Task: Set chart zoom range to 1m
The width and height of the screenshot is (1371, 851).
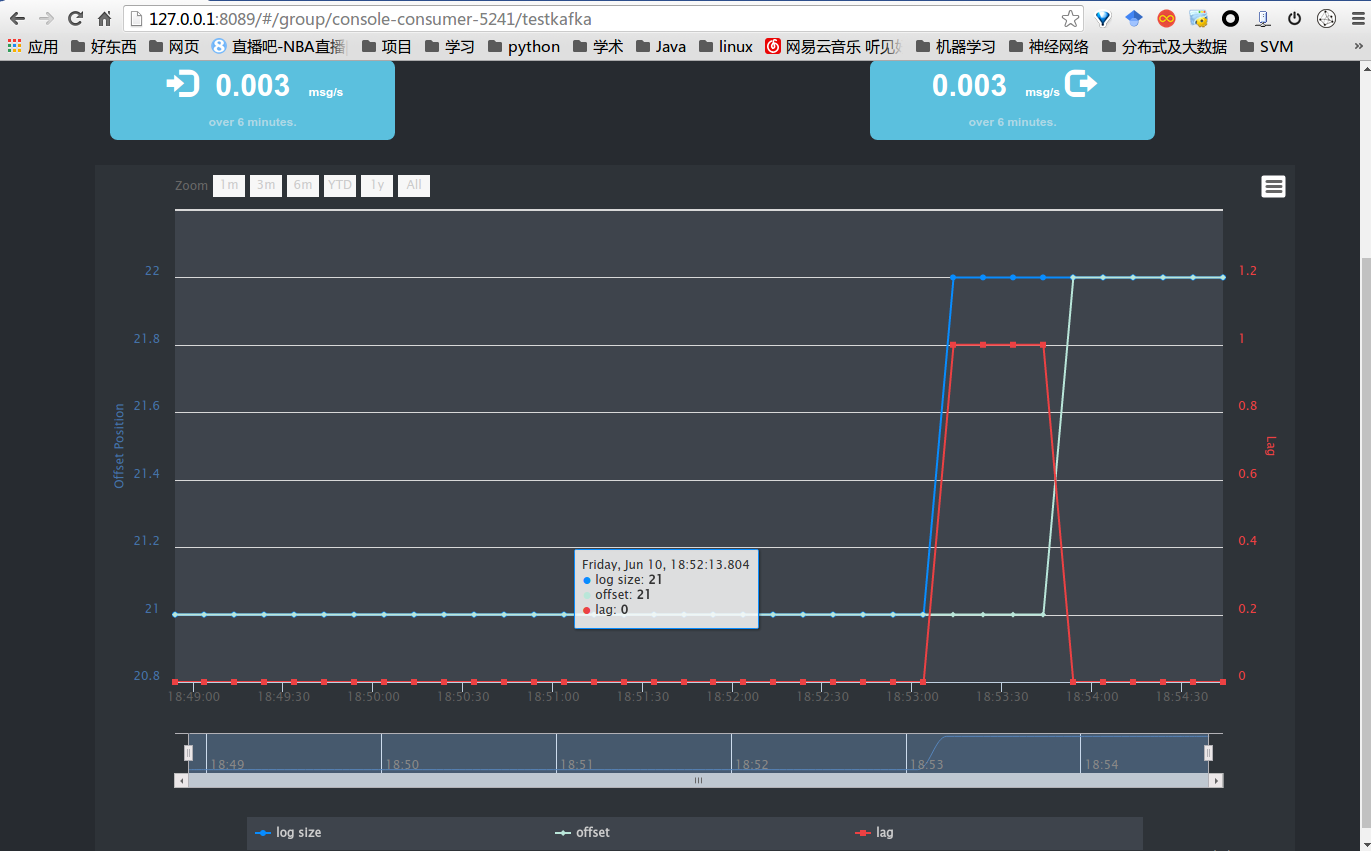Action: tap(229, 185)
